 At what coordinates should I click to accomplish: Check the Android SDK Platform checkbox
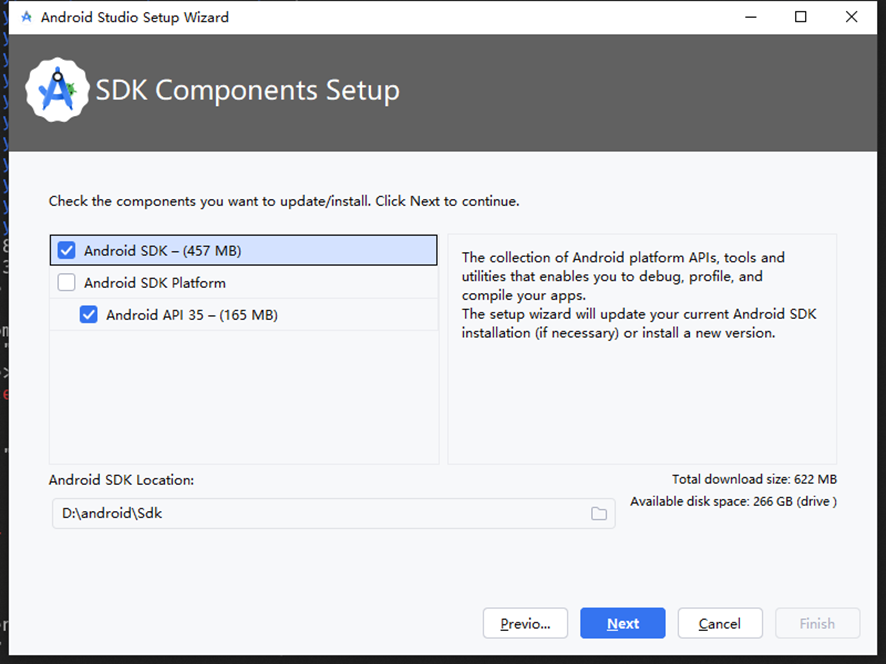(67, 283)
